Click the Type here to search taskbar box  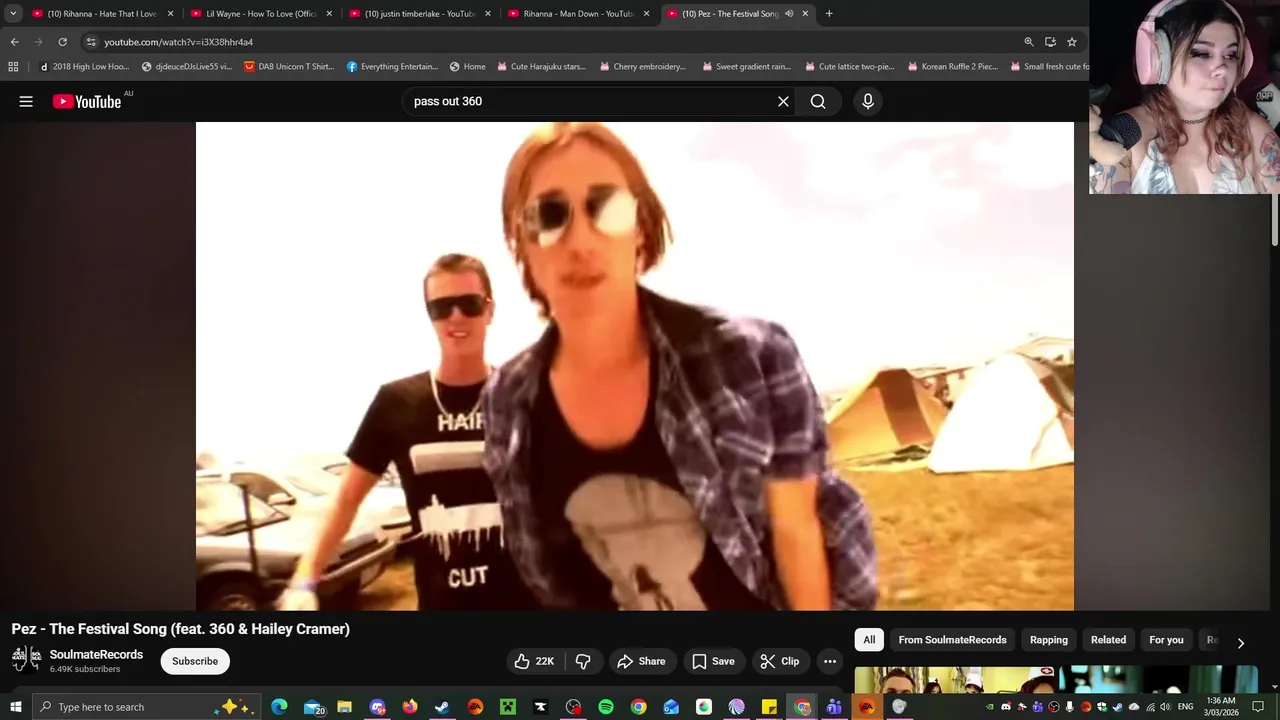click(147, 707)
